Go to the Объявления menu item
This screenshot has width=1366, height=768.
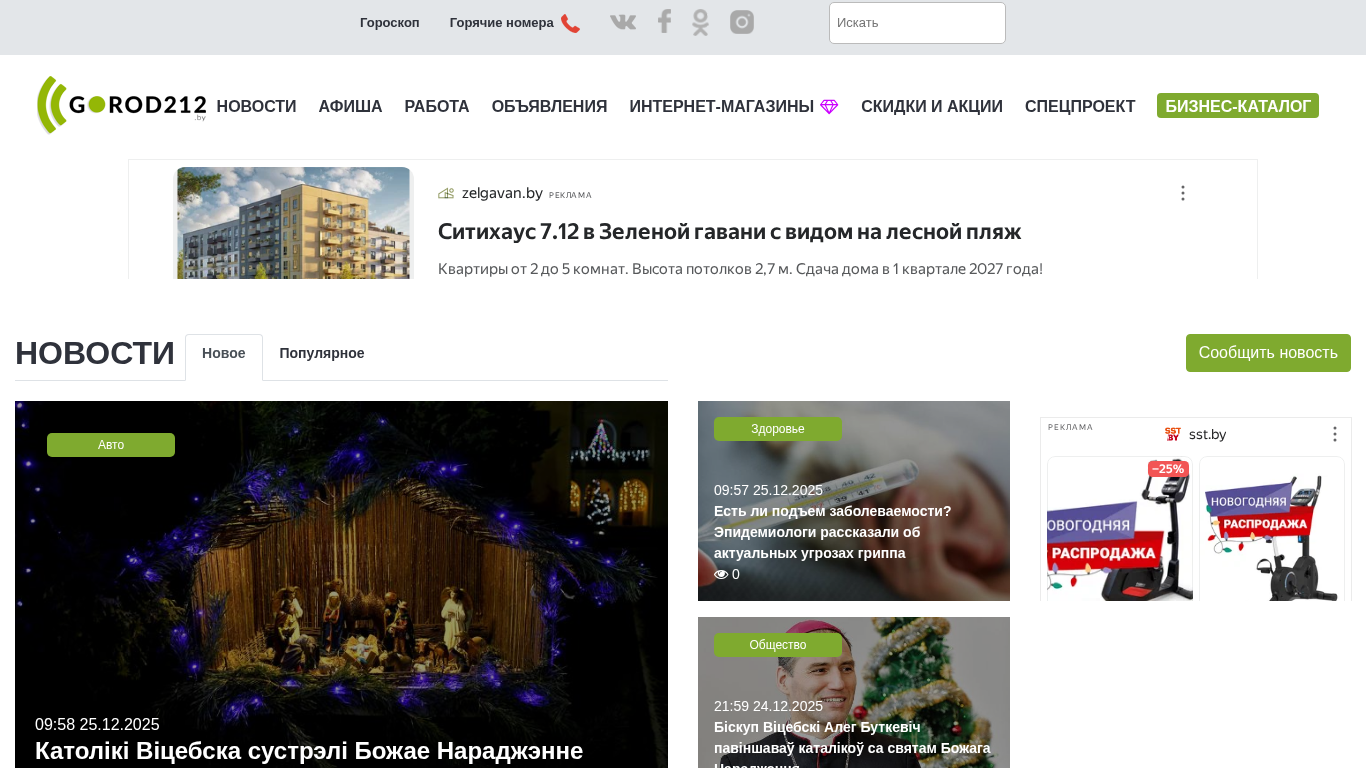[x=549, y=107]
